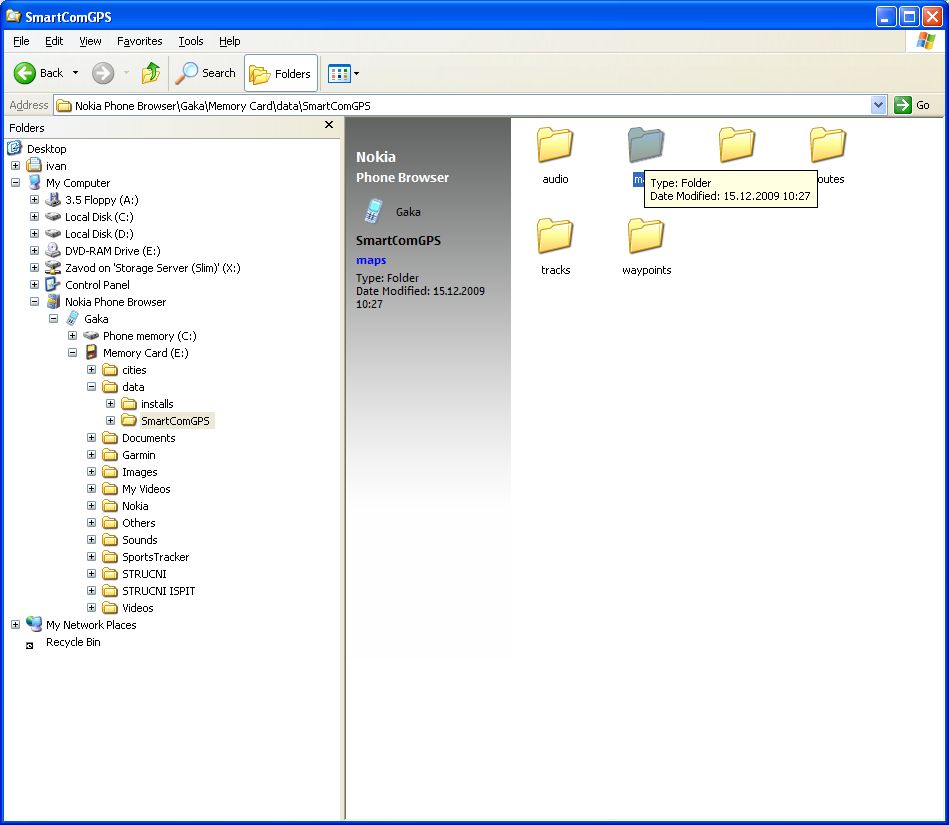This screenshot has width=949, height=825.
Task: Select the Gaka phone icon in tree
Action: [x=73, y=318]
